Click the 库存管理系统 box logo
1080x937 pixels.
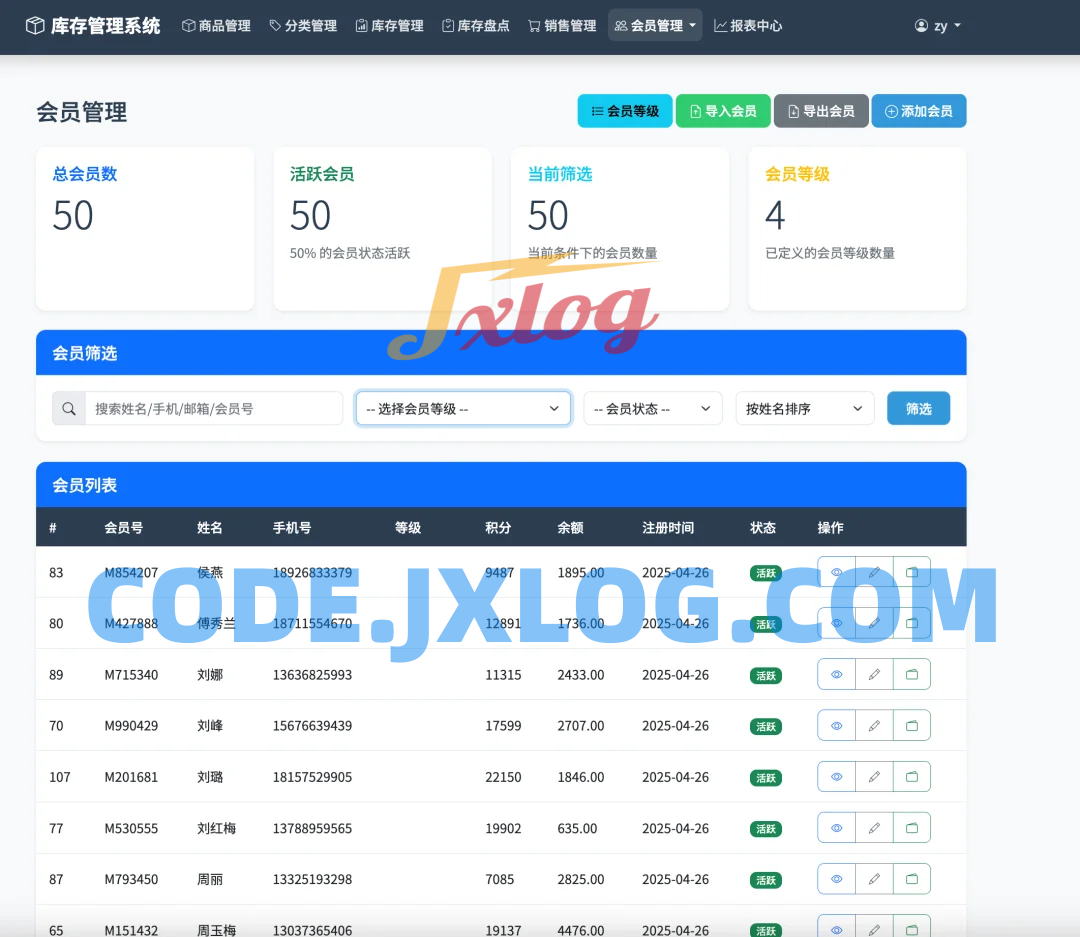point(36,26)
